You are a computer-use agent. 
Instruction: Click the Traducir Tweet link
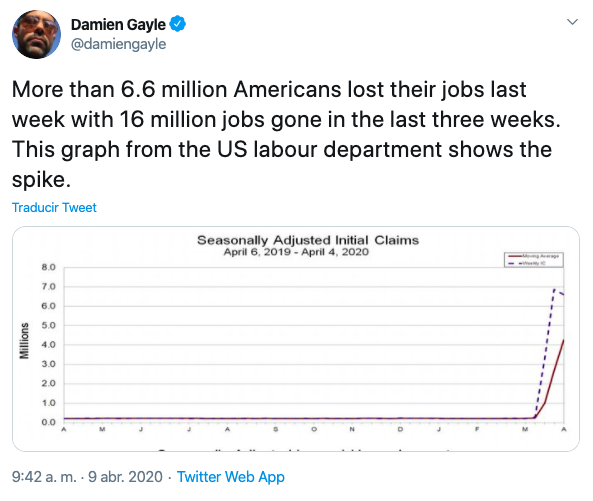[54, 208]
